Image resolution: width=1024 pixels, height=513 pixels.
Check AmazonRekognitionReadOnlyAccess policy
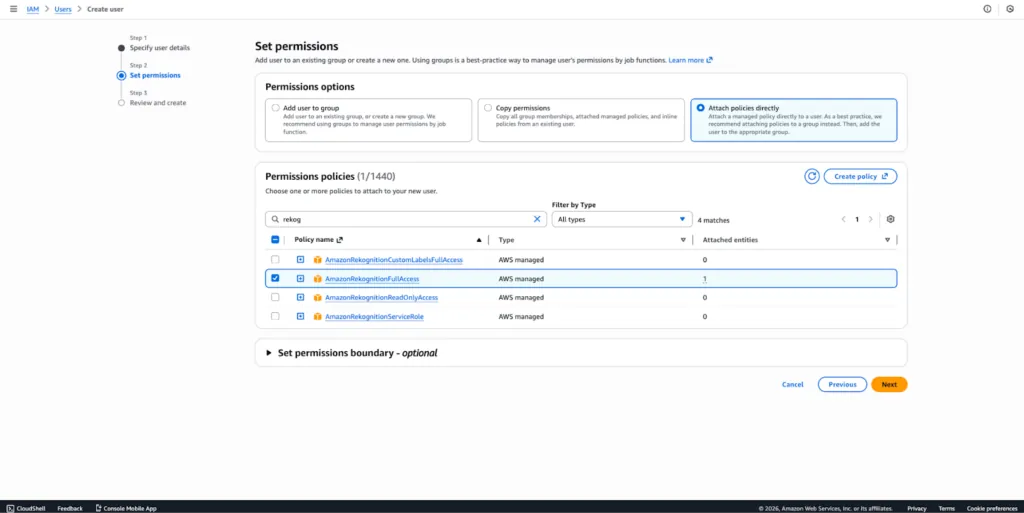(275, 298)
